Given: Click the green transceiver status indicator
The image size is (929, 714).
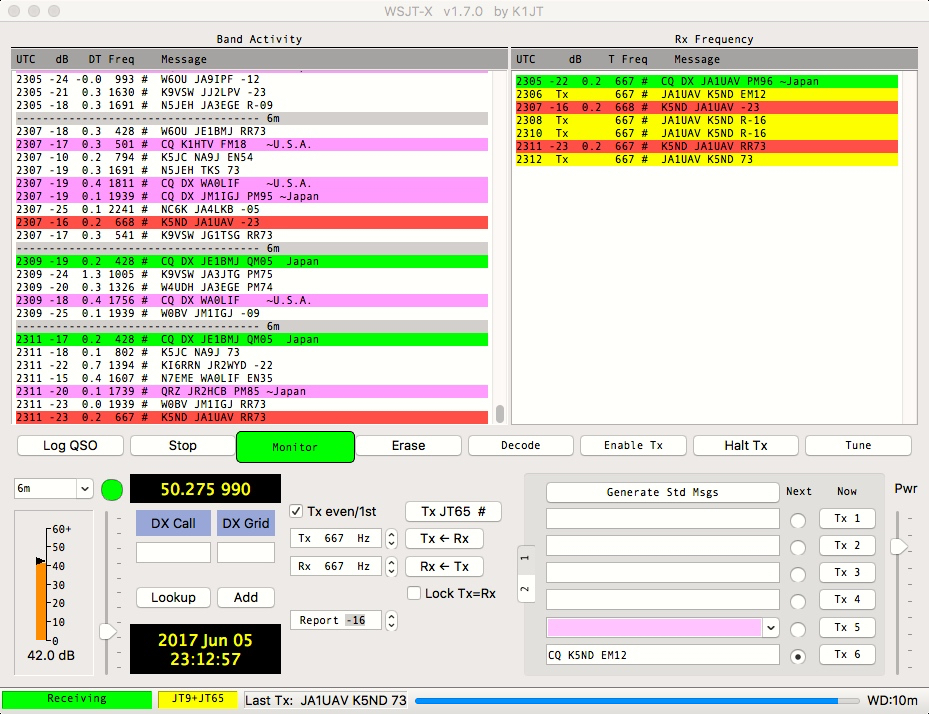Looking at the screenshot, I should coord(112,490).
